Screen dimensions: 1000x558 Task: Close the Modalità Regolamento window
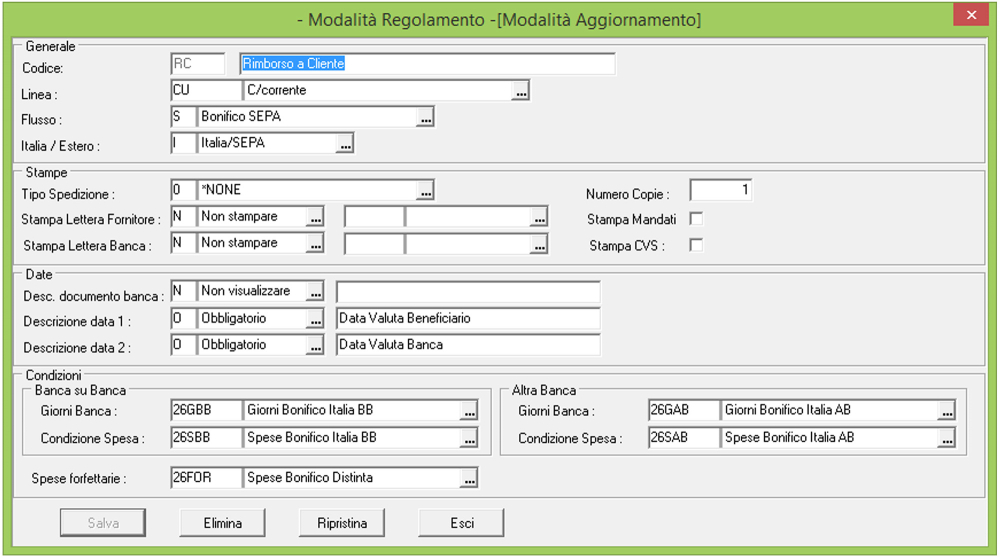(970, 17)
